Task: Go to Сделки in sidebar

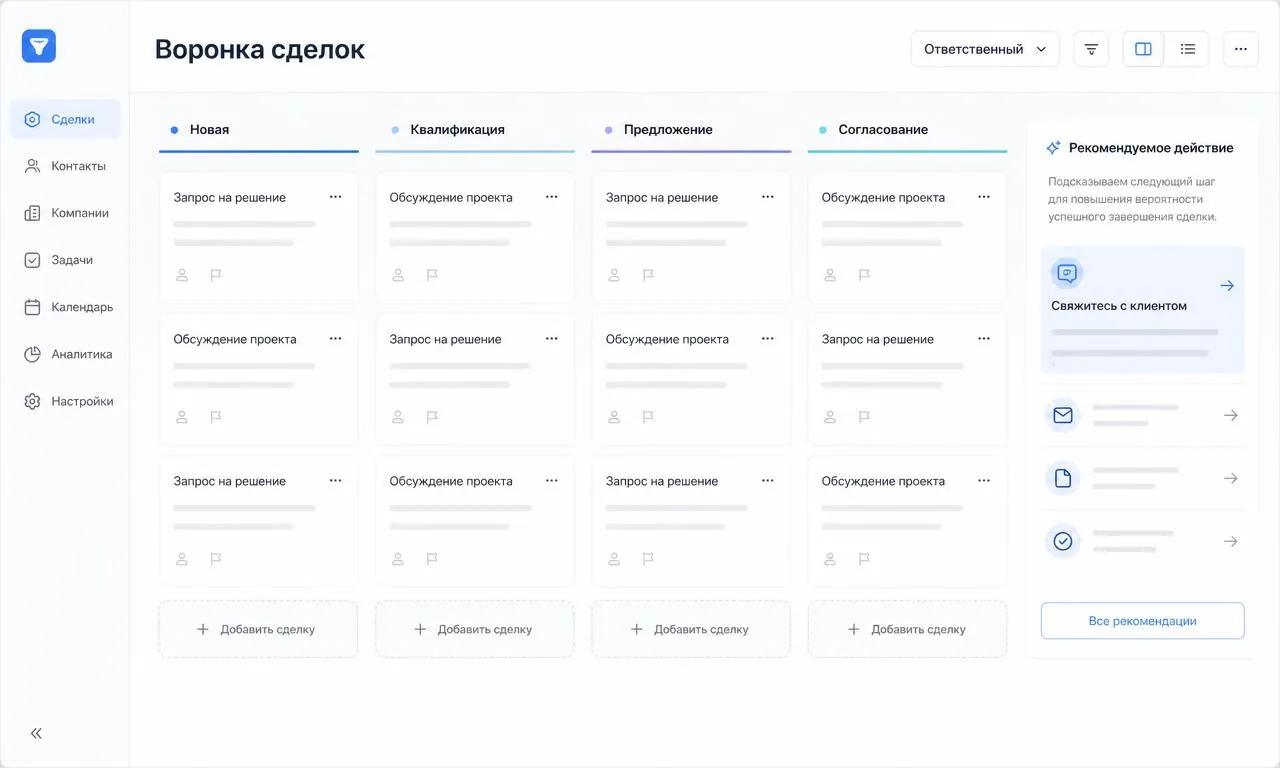Action: pyautogui.click(x=65, y=119)
